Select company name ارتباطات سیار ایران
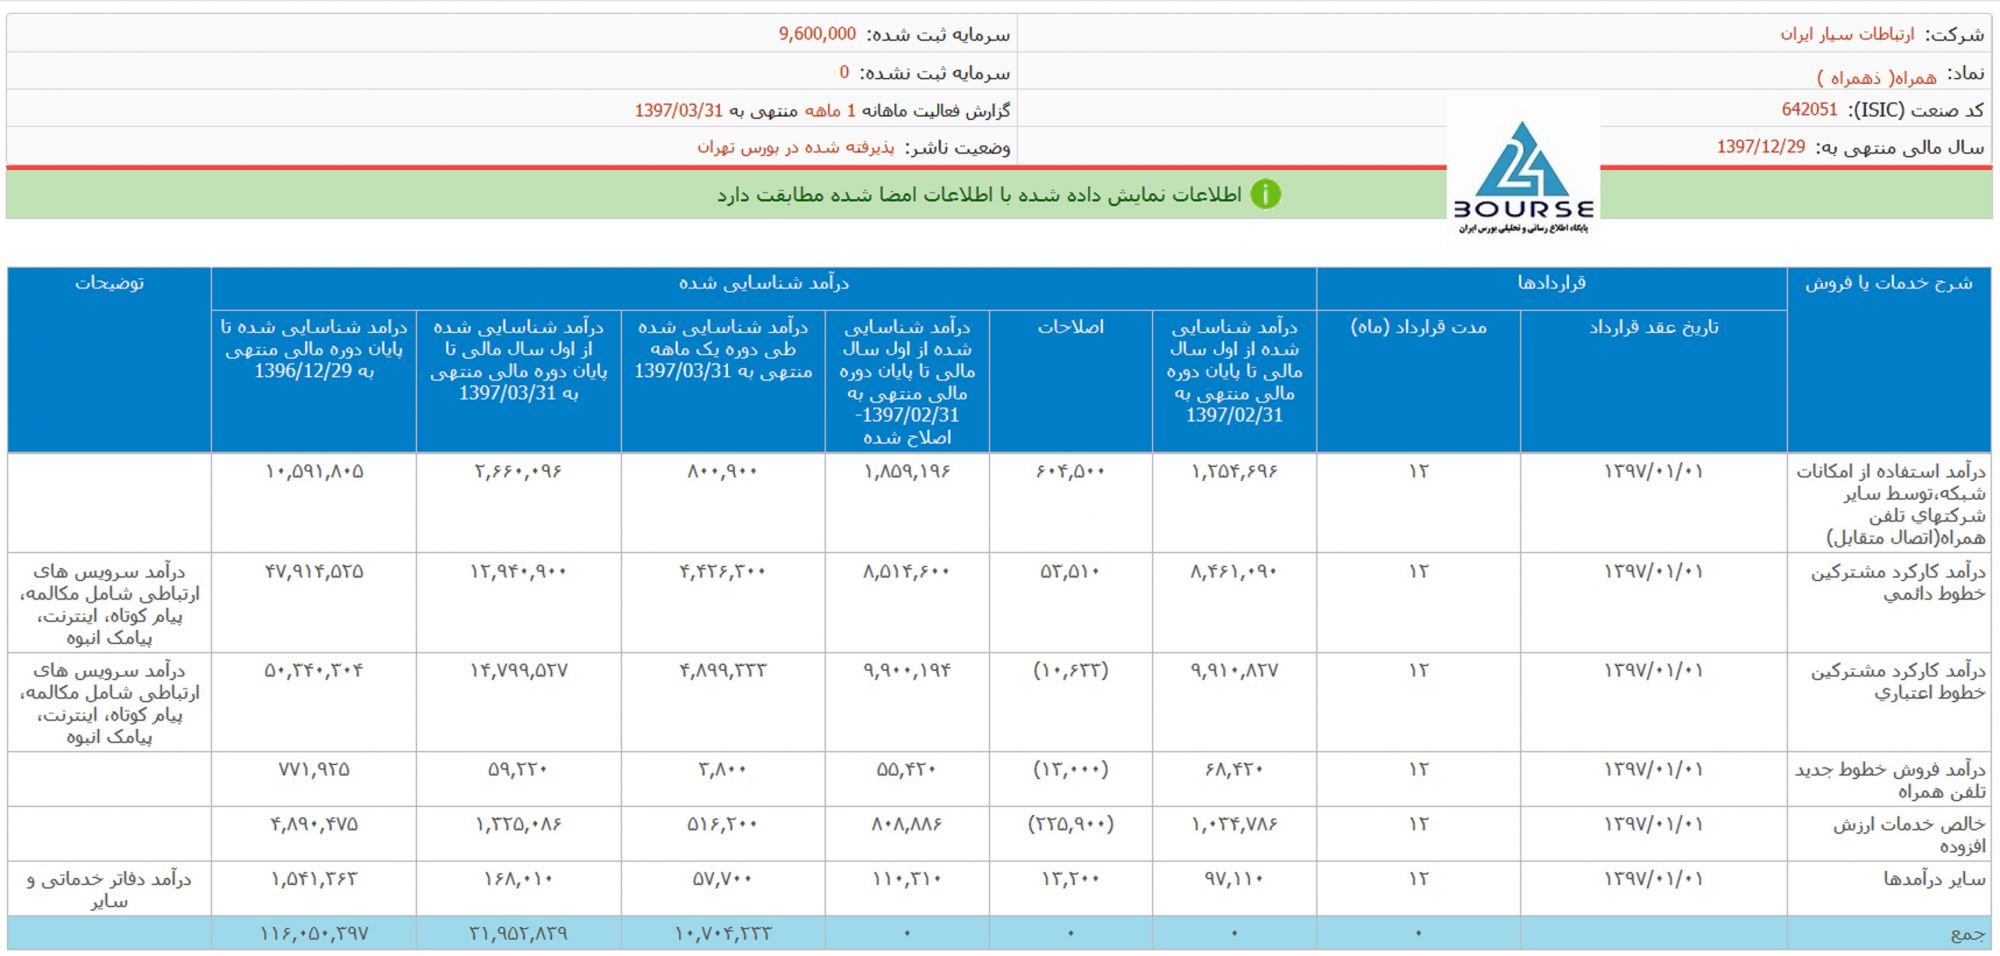The image size is (2000, 956). [x=1847, y=34]
